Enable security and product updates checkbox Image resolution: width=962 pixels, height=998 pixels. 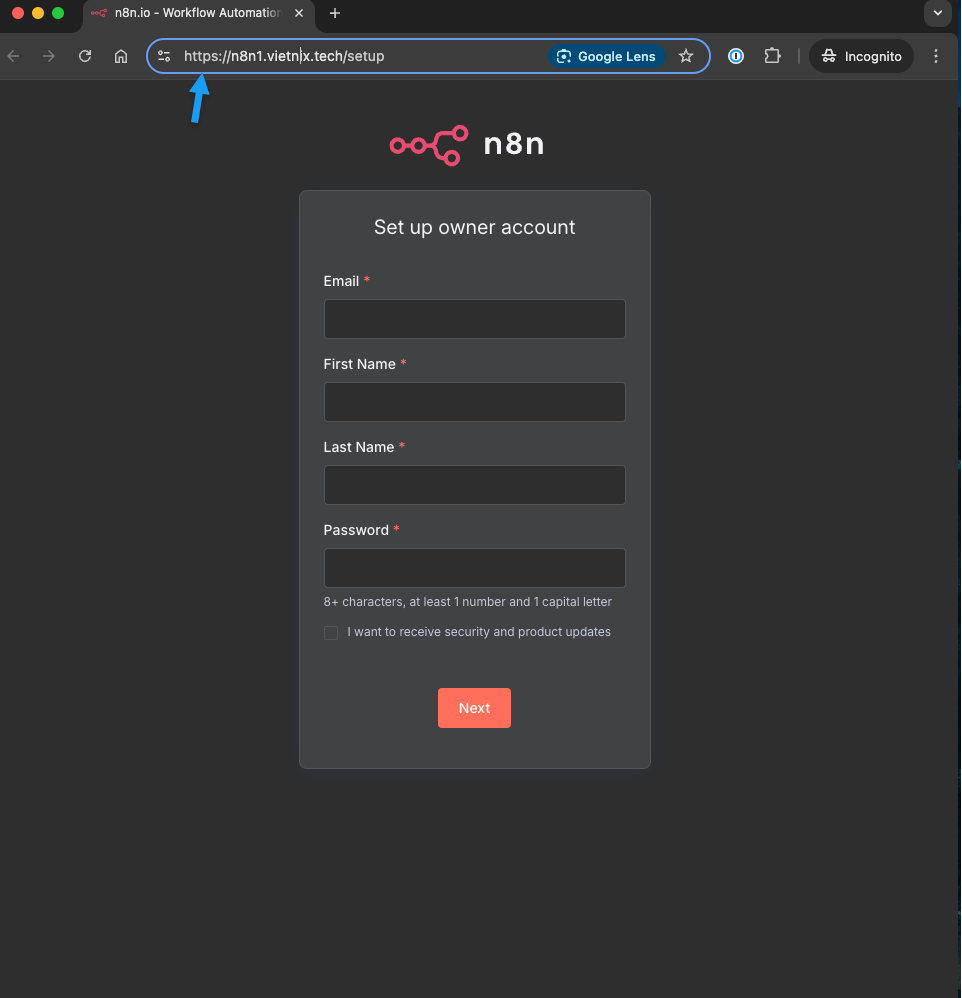[x=331, y=633]
